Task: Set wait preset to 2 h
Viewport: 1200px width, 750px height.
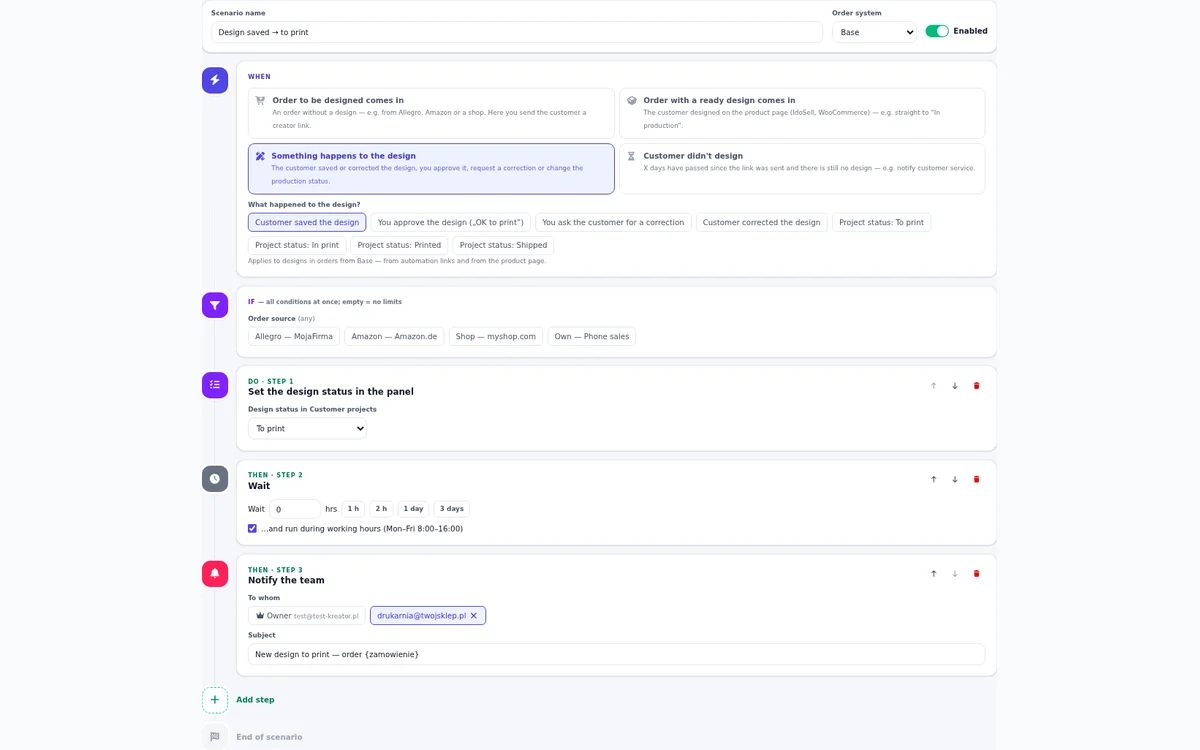Action: point(381,509)
